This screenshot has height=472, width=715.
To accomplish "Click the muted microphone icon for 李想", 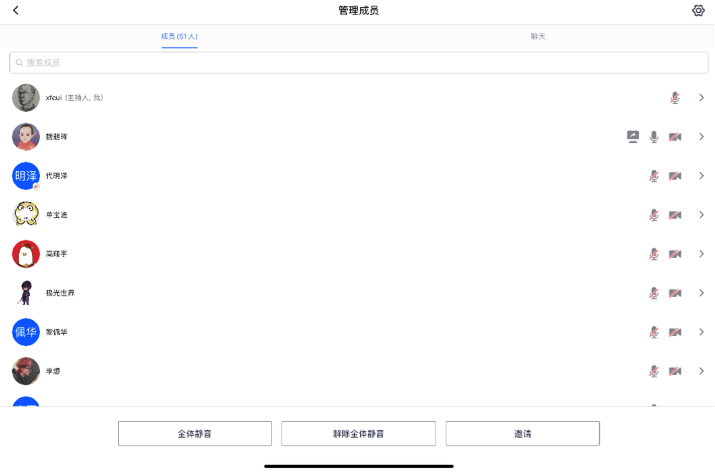I will (x=654, y=371).
